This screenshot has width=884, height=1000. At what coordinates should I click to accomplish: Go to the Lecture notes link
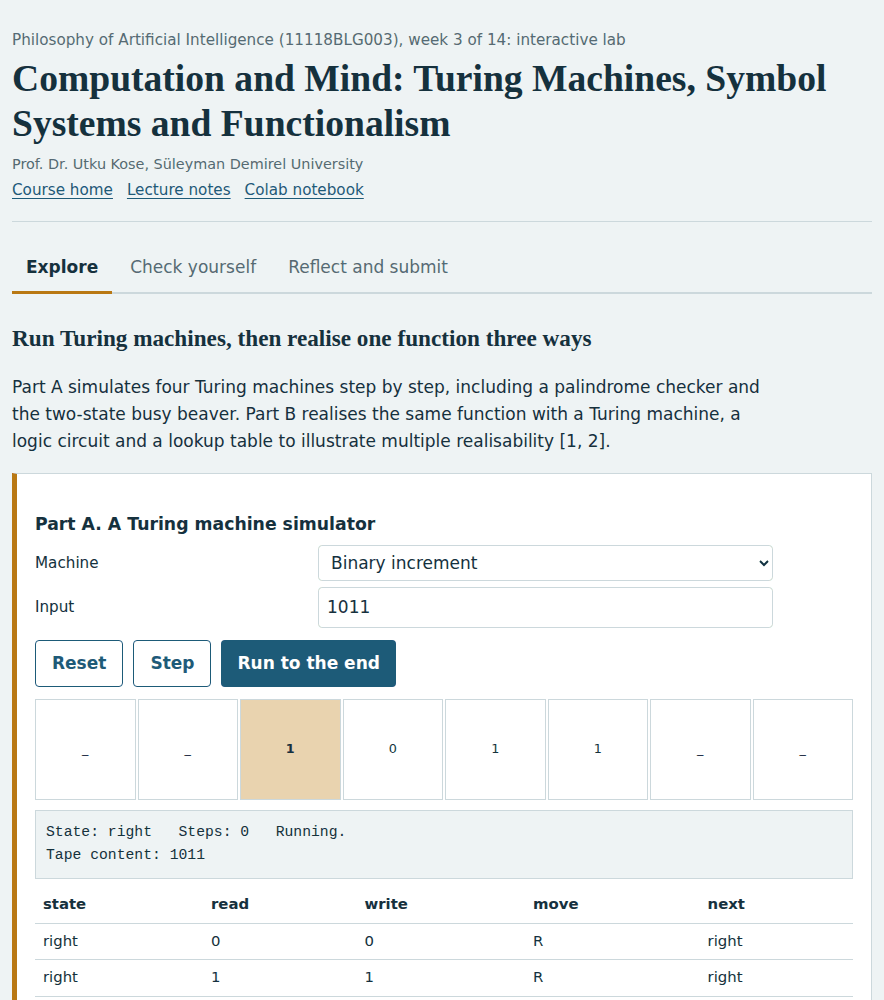coord(179,189)
